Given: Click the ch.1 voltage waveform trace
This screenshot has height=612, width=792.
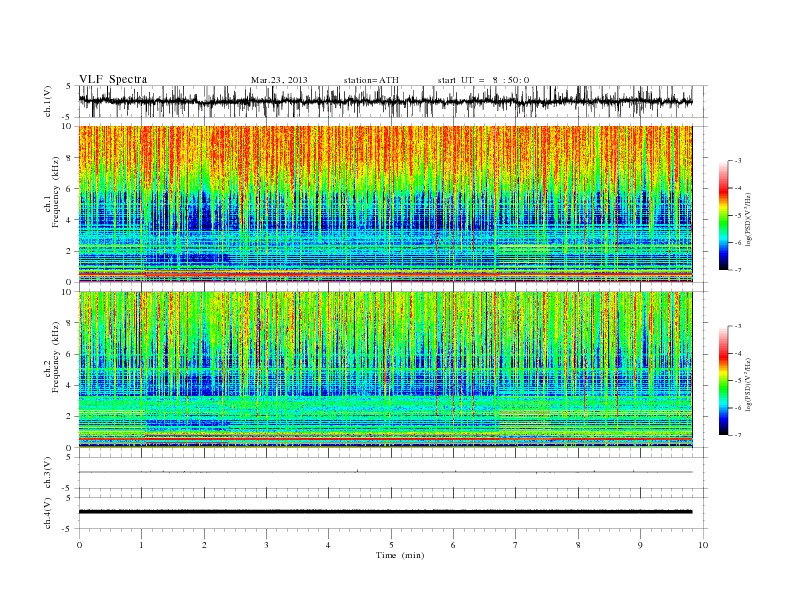Looking at the screenshot, I should click(x=385, y=101).
